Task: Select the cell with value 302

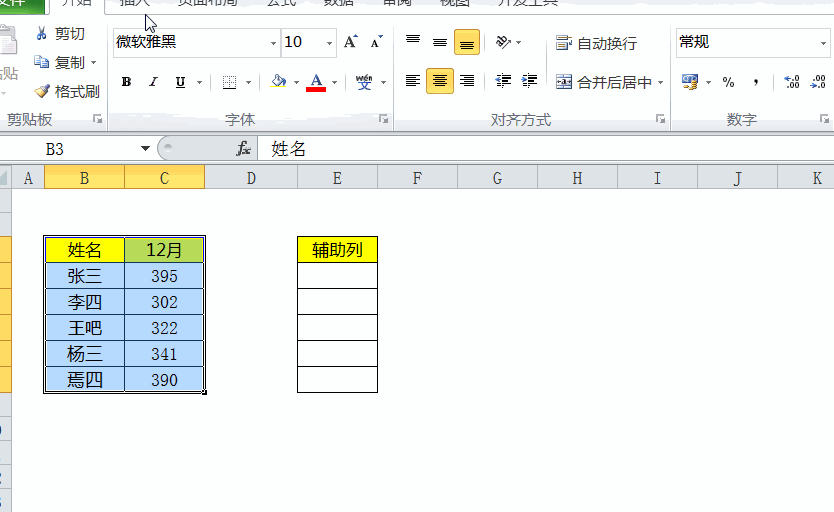Action: point(164,302)
